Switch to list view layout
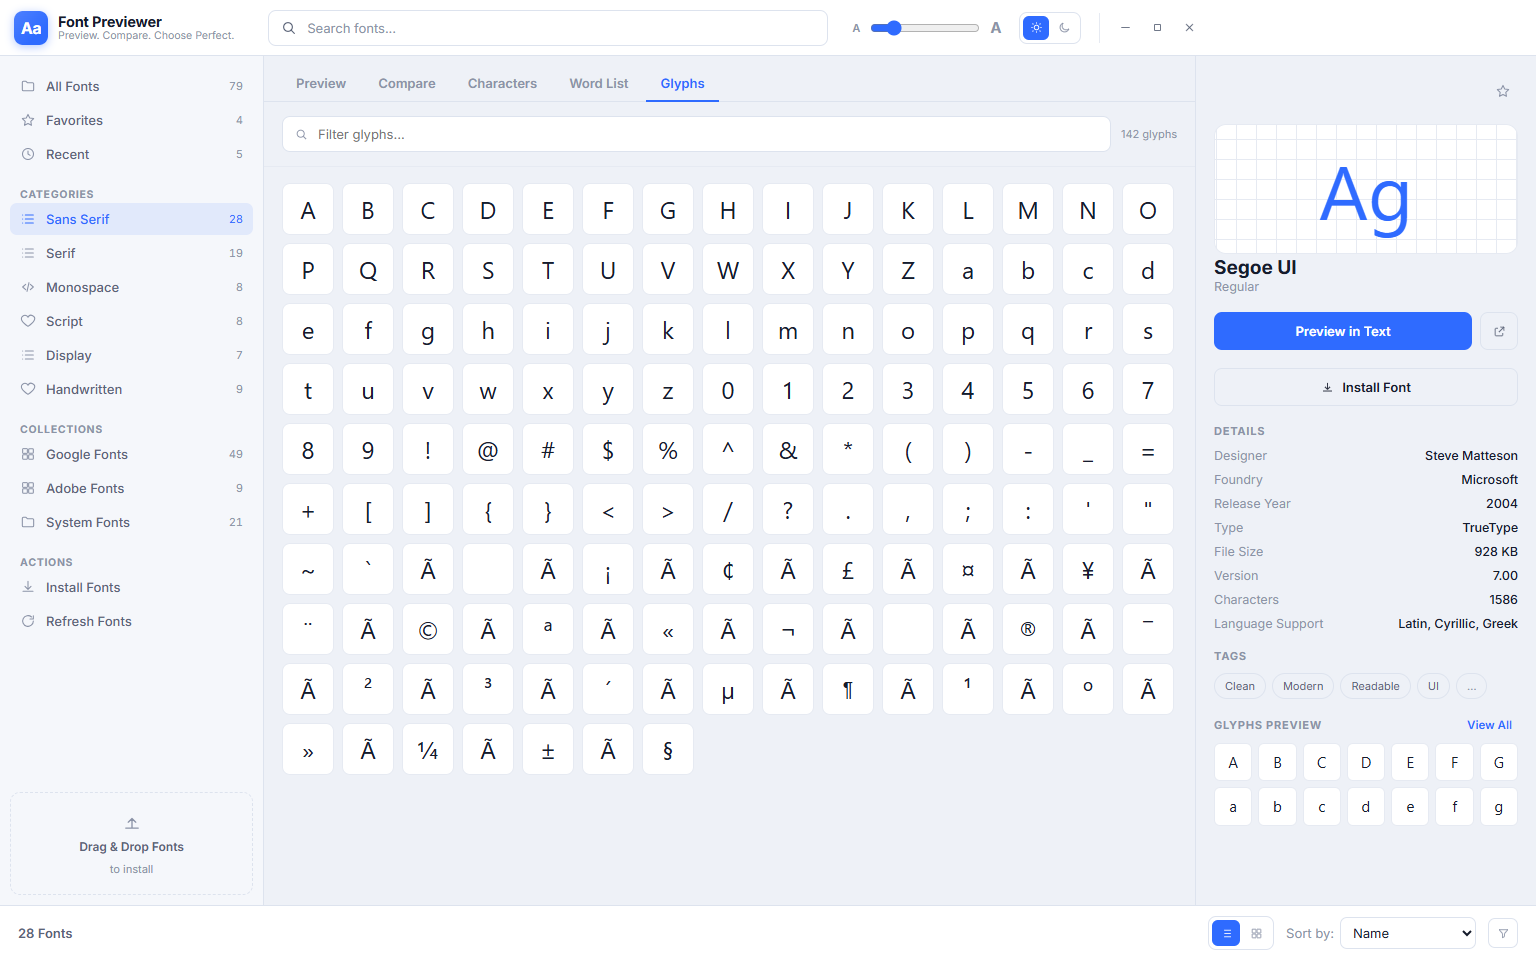Viewport: 1536px width, 960px height. [x=1226, y=933]
